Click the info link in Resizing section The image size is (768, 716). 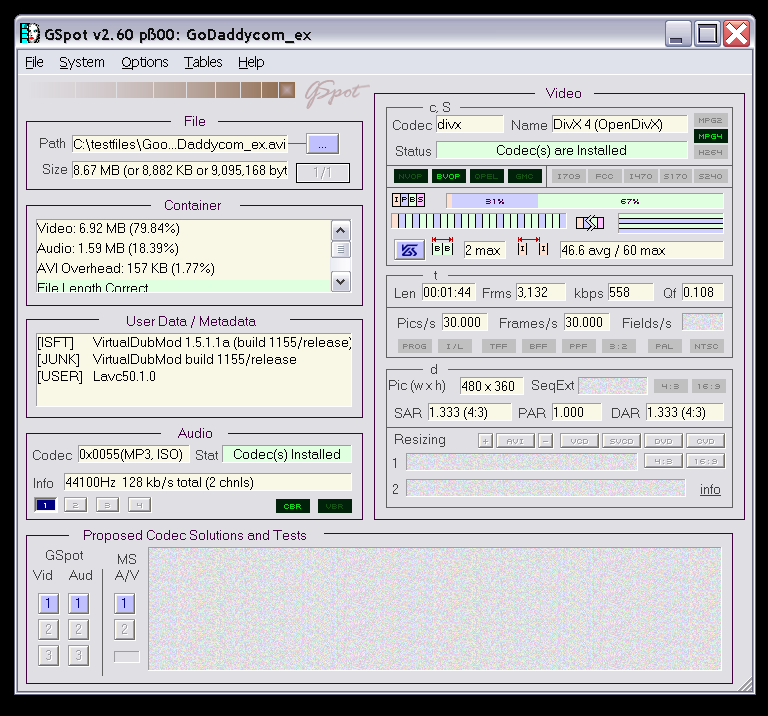pos(710,489)
